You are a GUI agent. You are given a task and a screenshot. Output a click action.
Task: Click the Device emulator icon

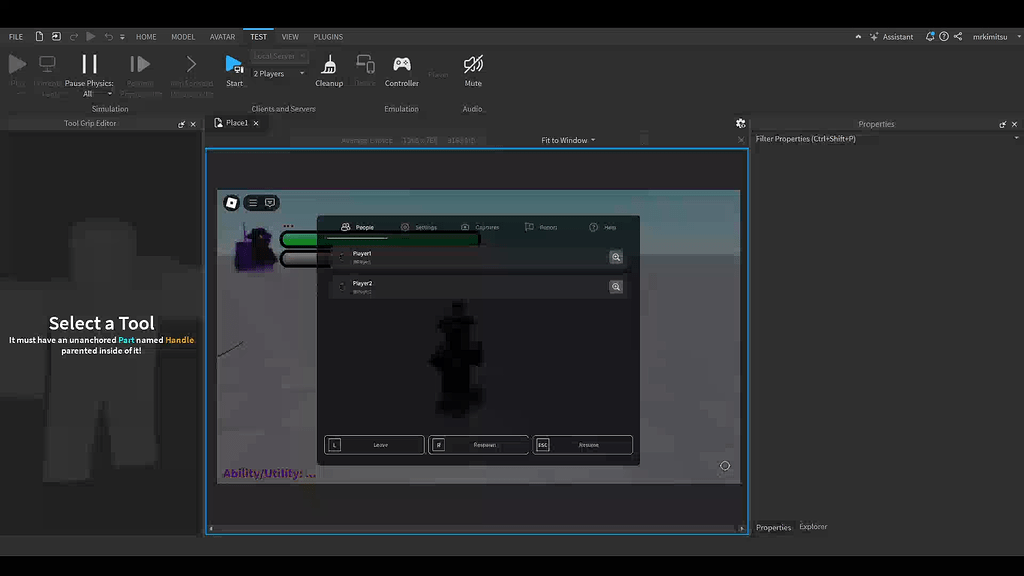click(365, 64)
